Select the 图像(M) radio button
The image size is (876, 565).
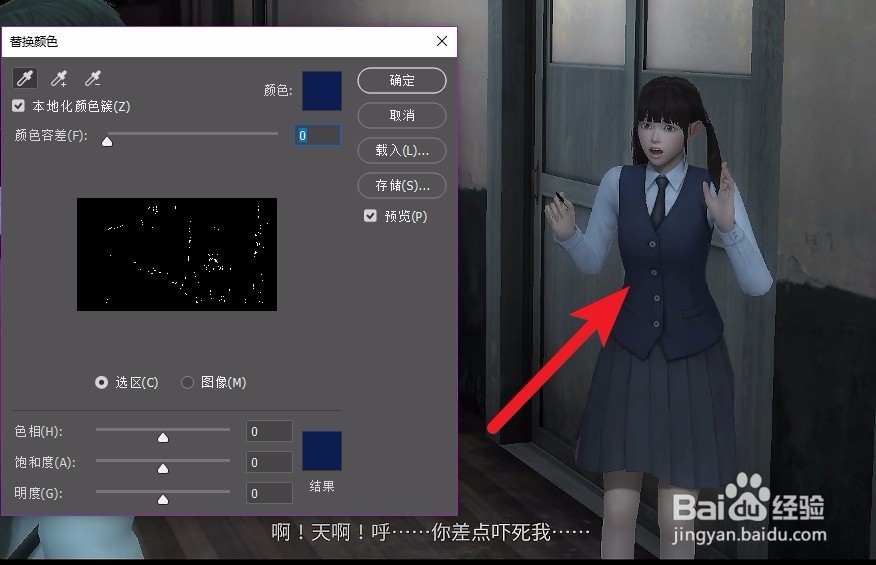coord(187,382)
